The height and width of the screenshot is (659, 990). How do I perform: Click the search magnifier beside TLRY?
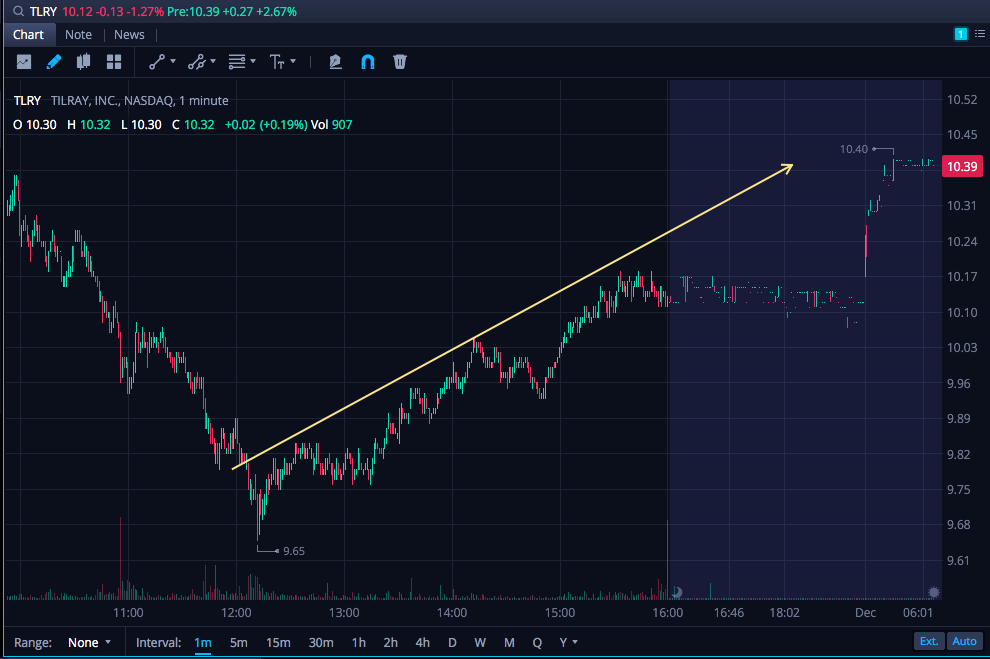(18, 11)
